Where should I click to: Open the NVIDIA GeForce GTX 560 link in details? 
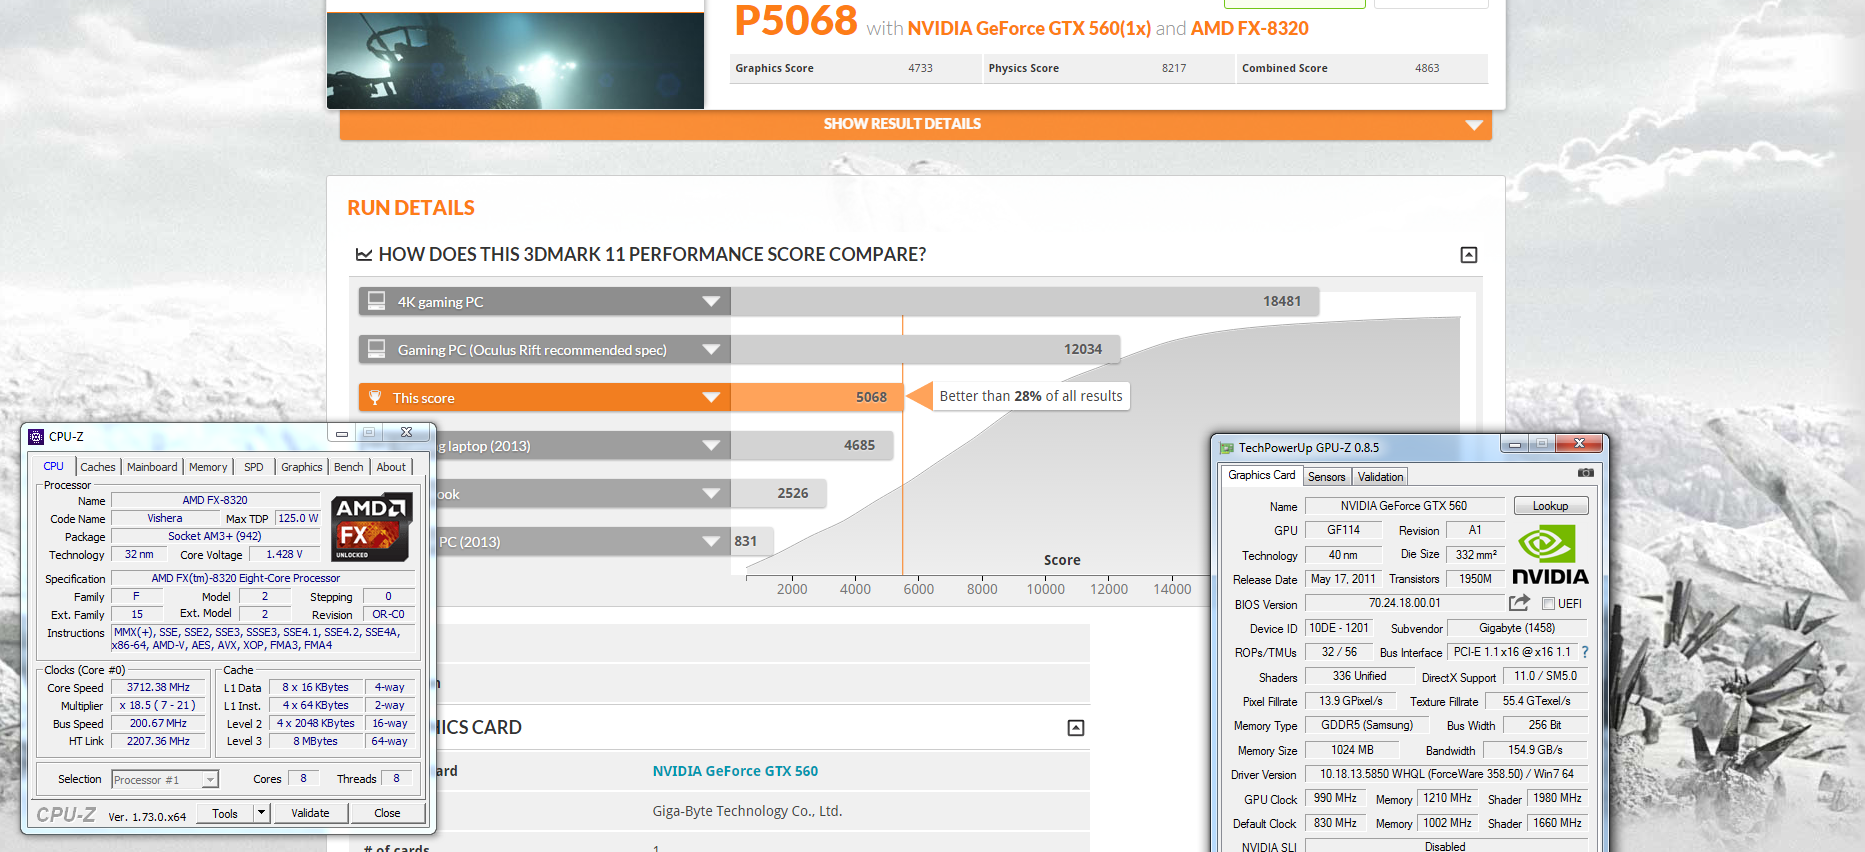735,771
